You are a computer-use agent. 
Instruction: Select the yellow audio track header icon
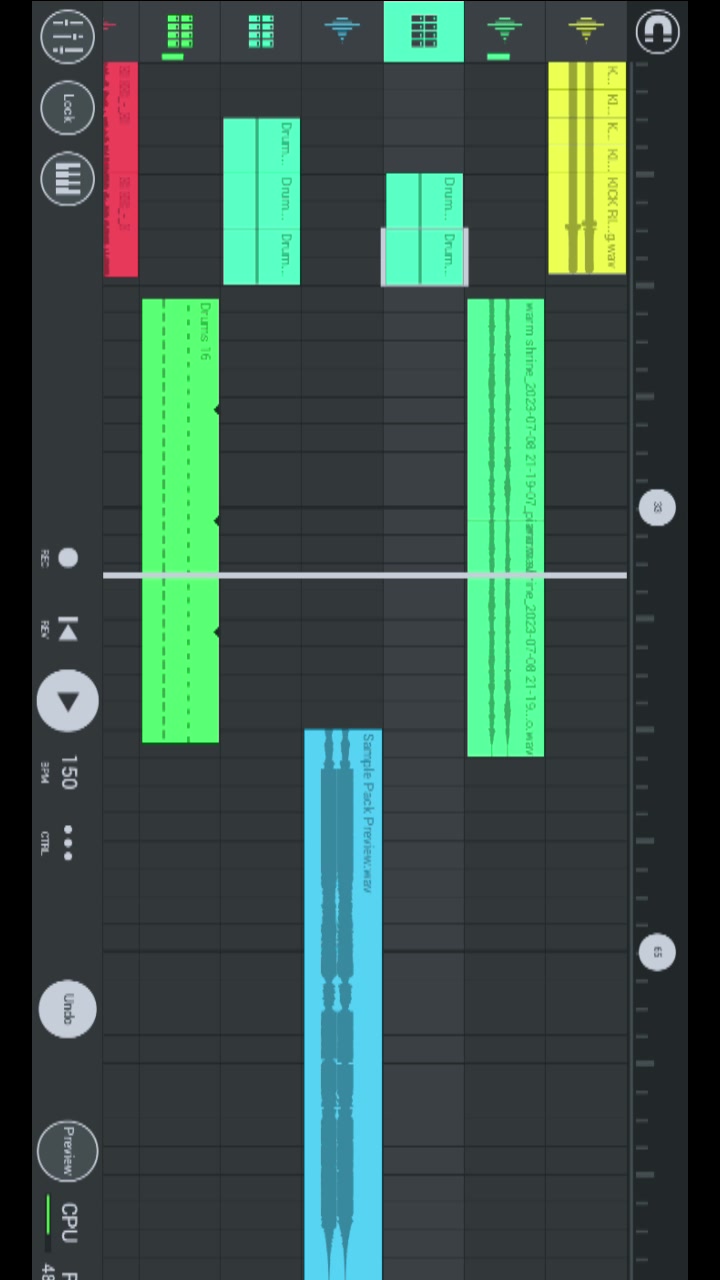coord(586,32)
